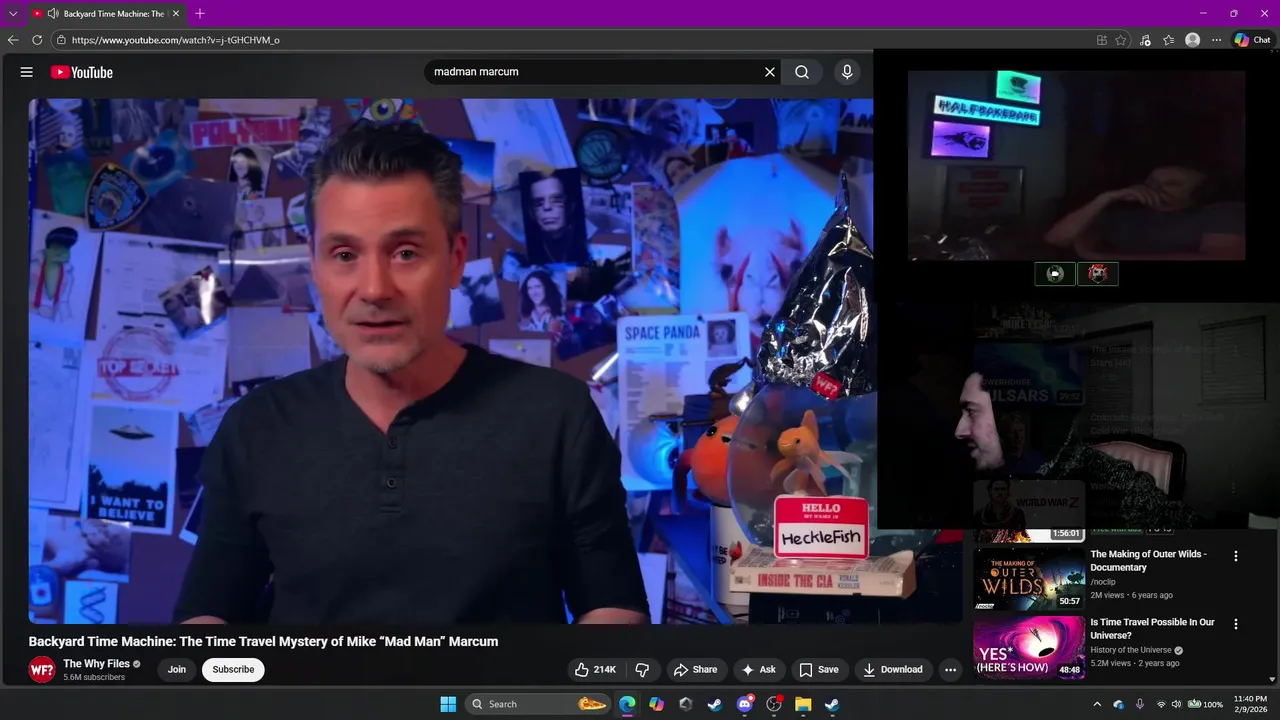Viewport: 1280px width, 720px height.
Task: Subscribe to The Why Files
Action: pyautogui.click(x=233, y=670)
